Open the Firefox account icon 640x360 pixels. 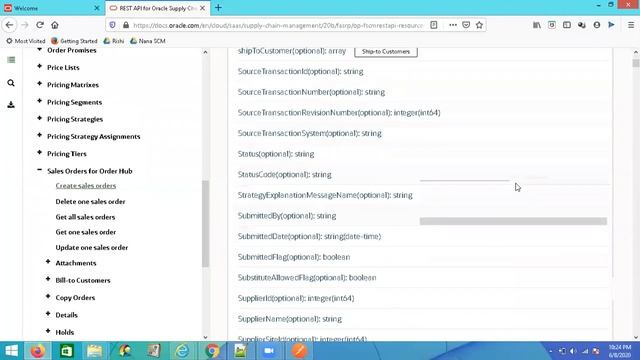coord(597,25)
